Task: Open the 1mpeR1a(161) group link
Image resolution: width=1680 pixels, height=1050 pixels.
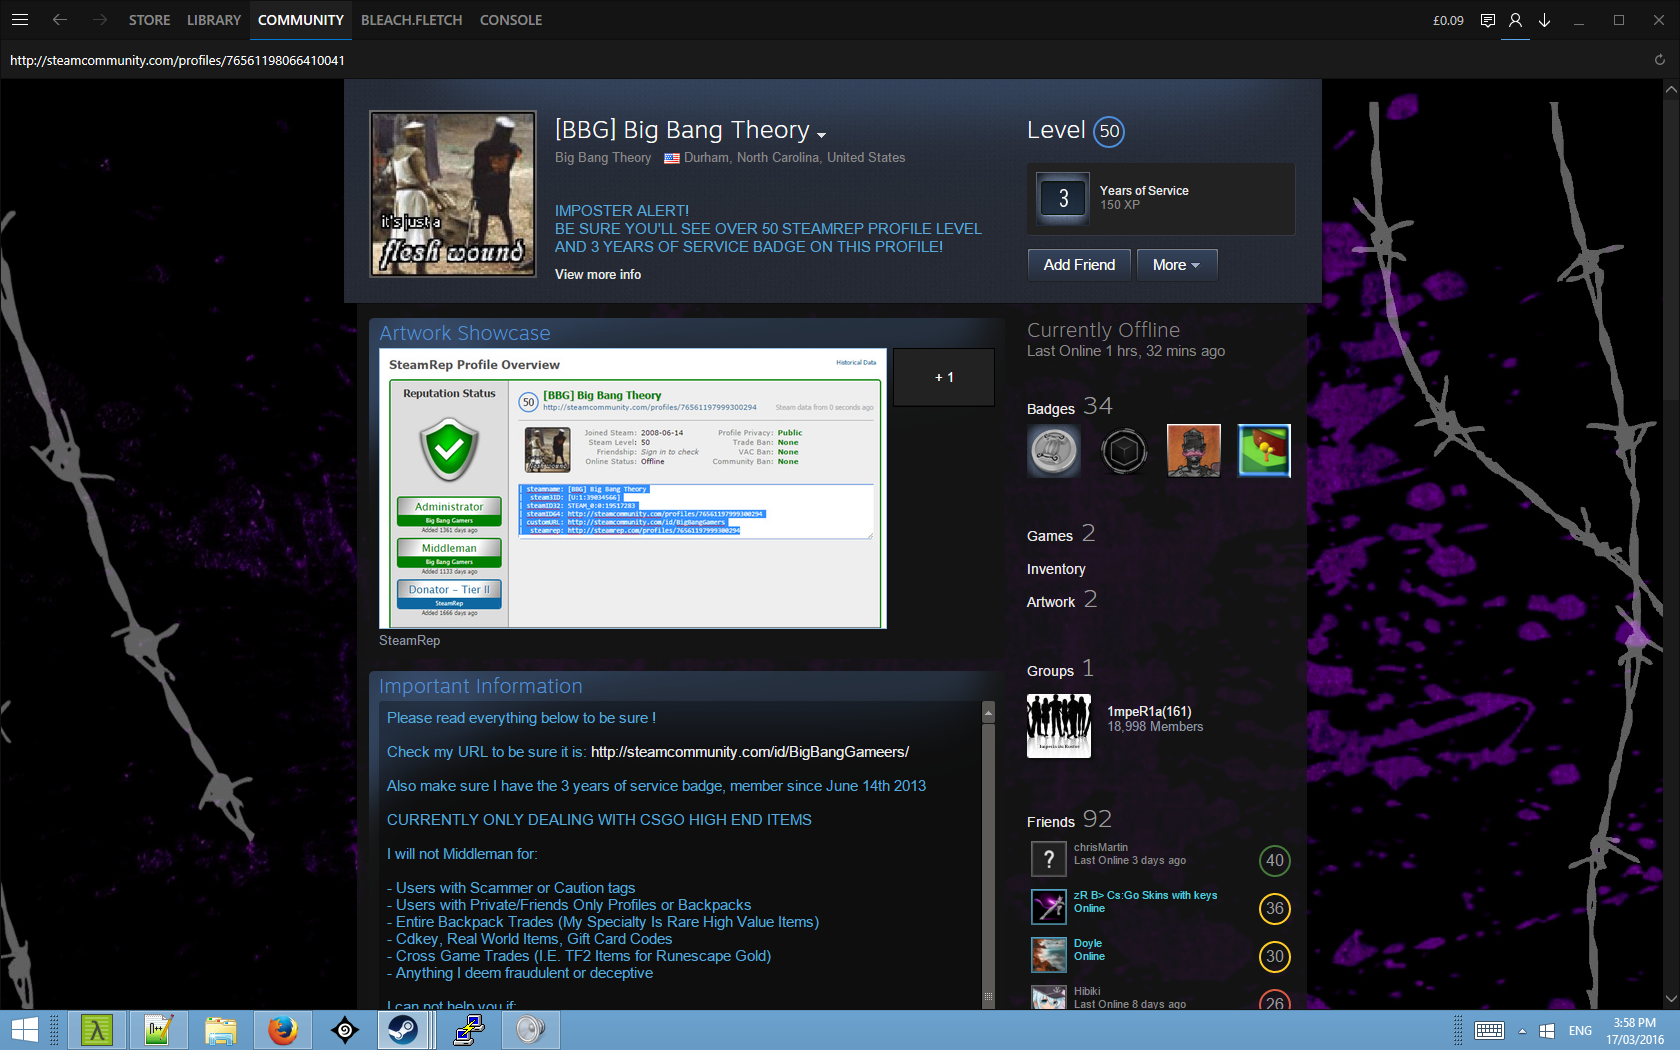Action: (x=1149, y=711)
